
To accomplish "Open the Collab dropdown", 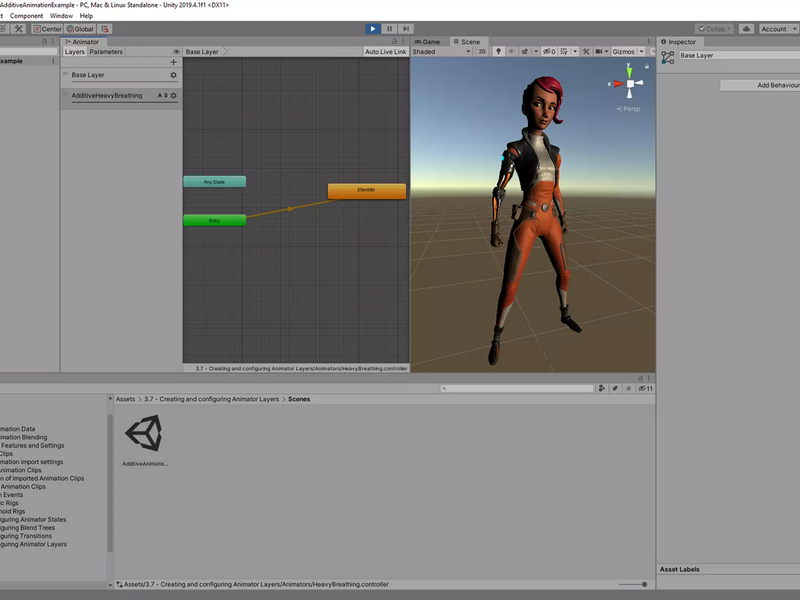I will [714, 29].
